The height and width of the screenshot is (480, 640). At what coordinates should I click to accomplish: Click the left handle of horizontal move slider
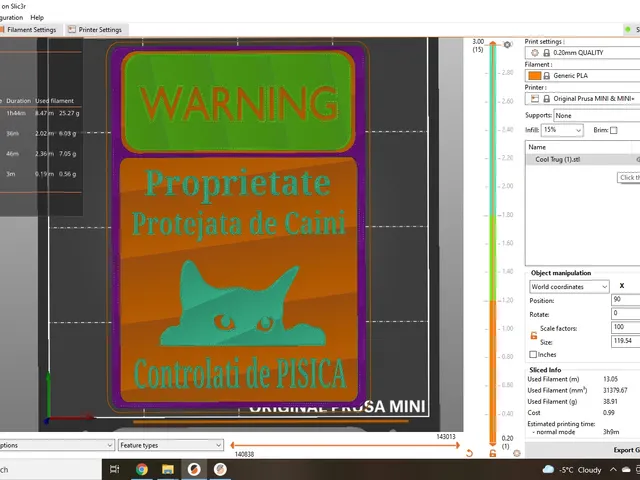point(232,445)
